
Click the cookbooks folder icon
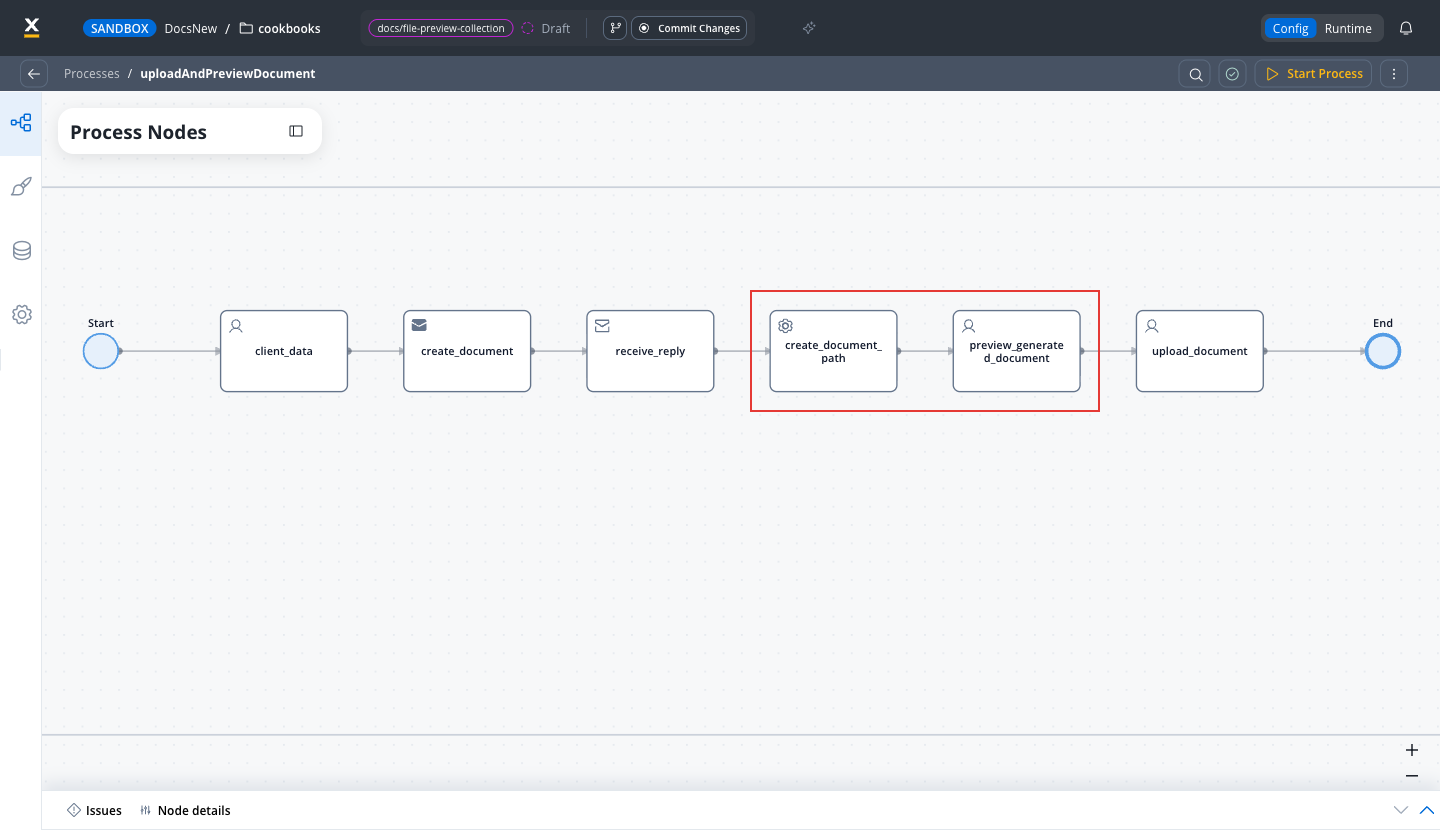[x=246, y=28]
